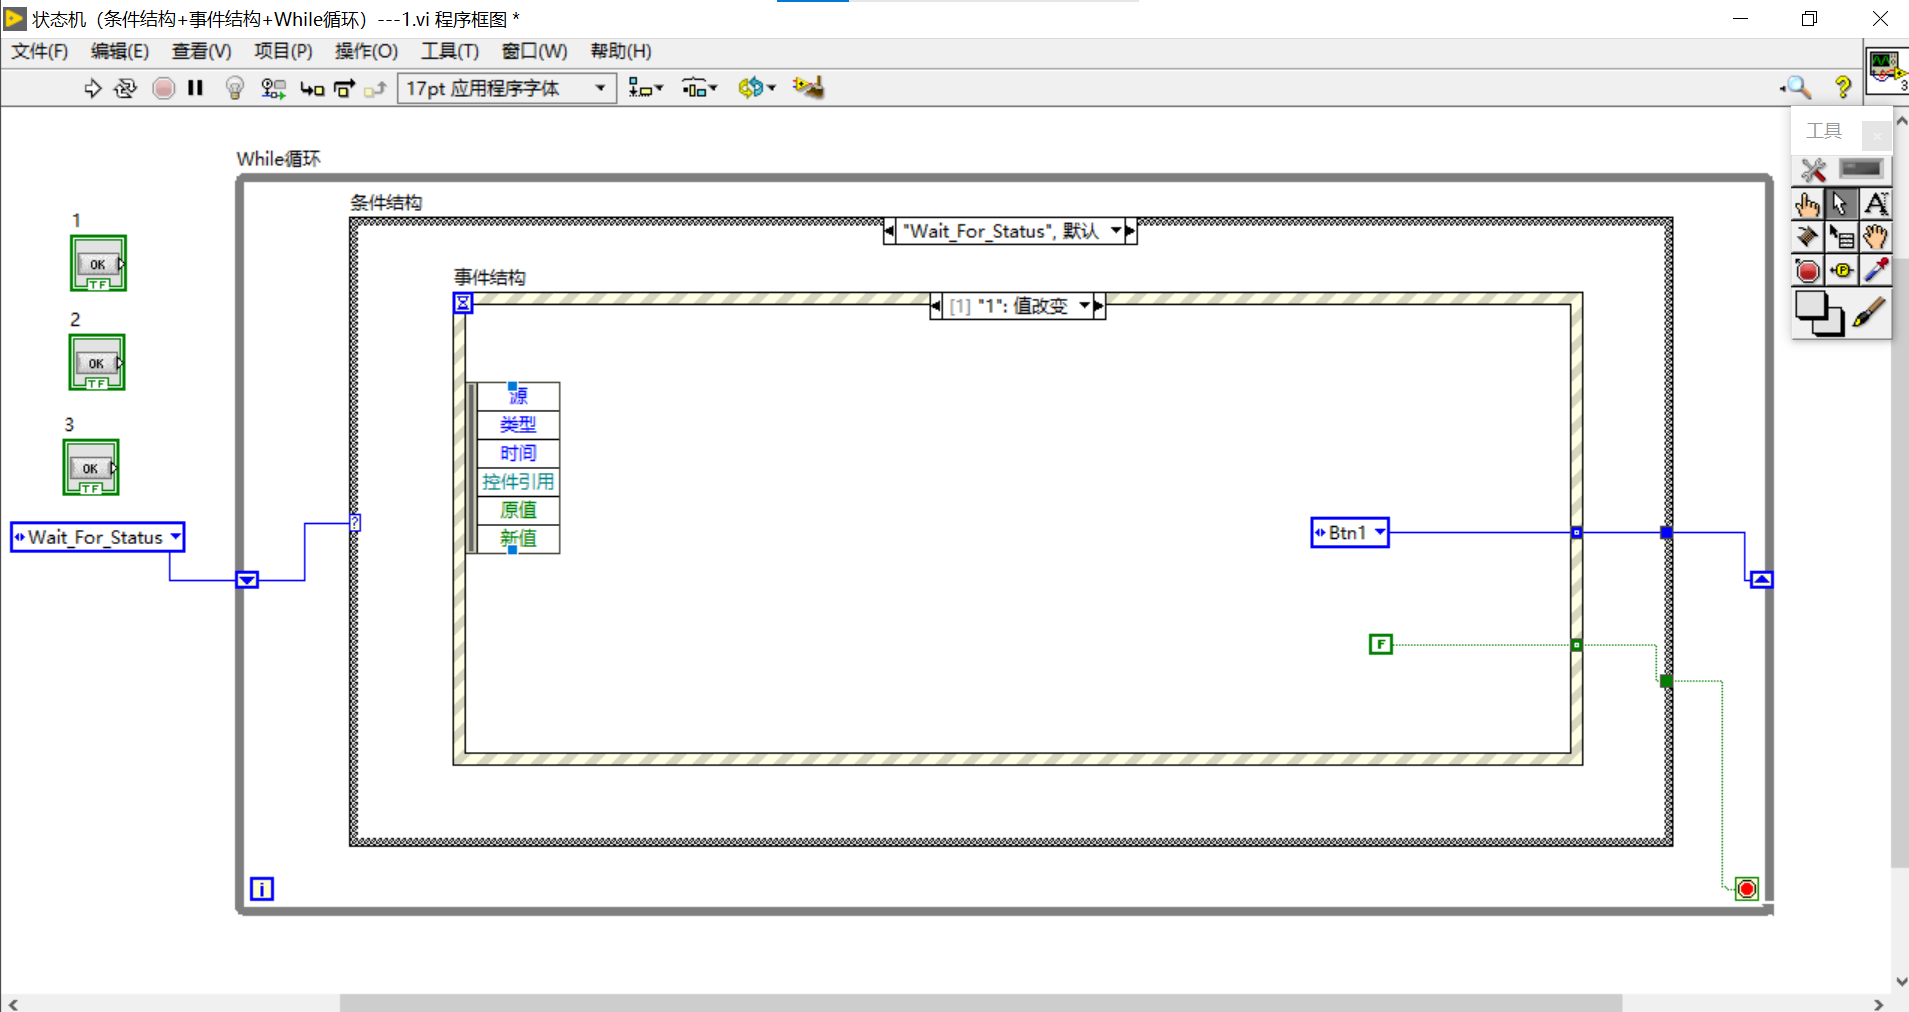The image size is (1909, 1012).
Task: Go to previous event case
Action: click(936, 306)
